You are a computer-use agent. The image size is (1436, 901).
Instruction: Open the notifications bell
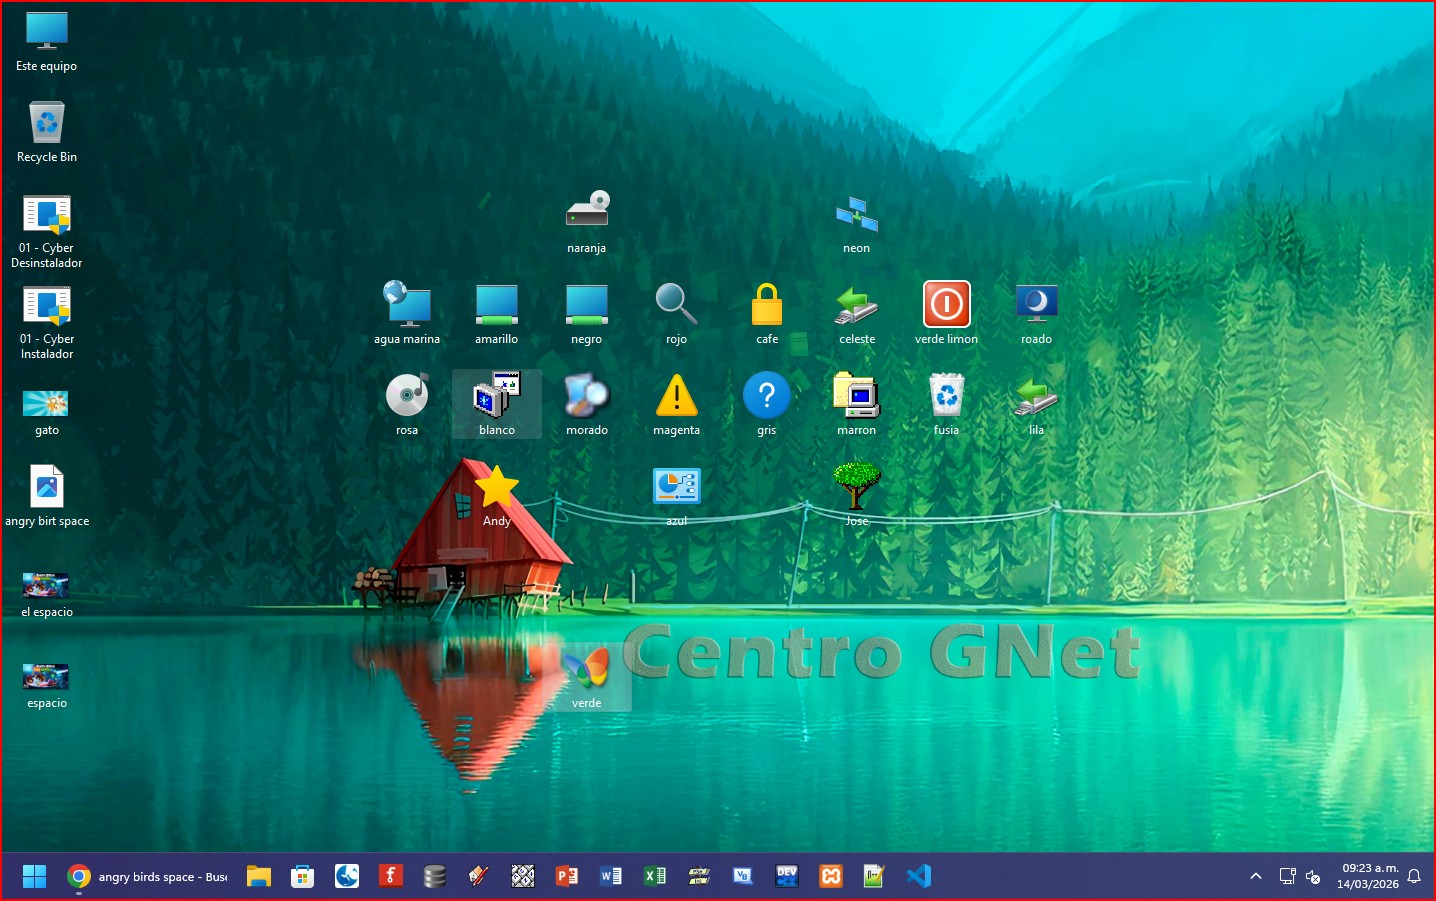pos(1414,876)
